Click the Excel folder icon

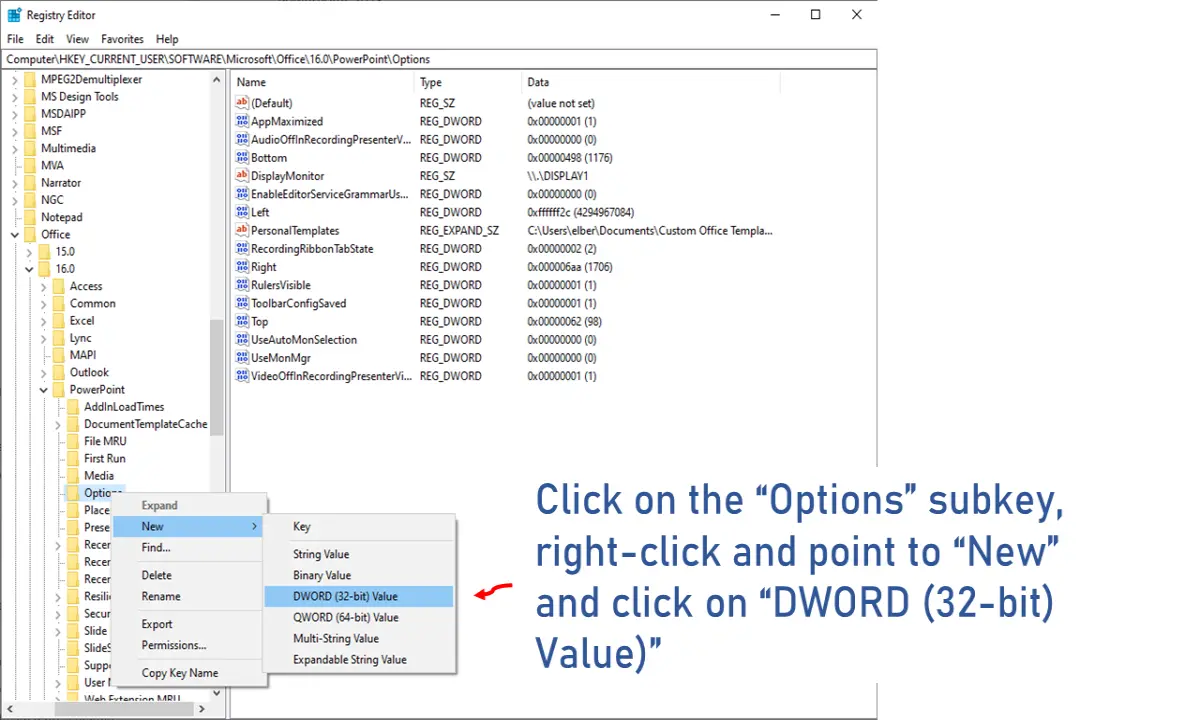pos(59,321)
